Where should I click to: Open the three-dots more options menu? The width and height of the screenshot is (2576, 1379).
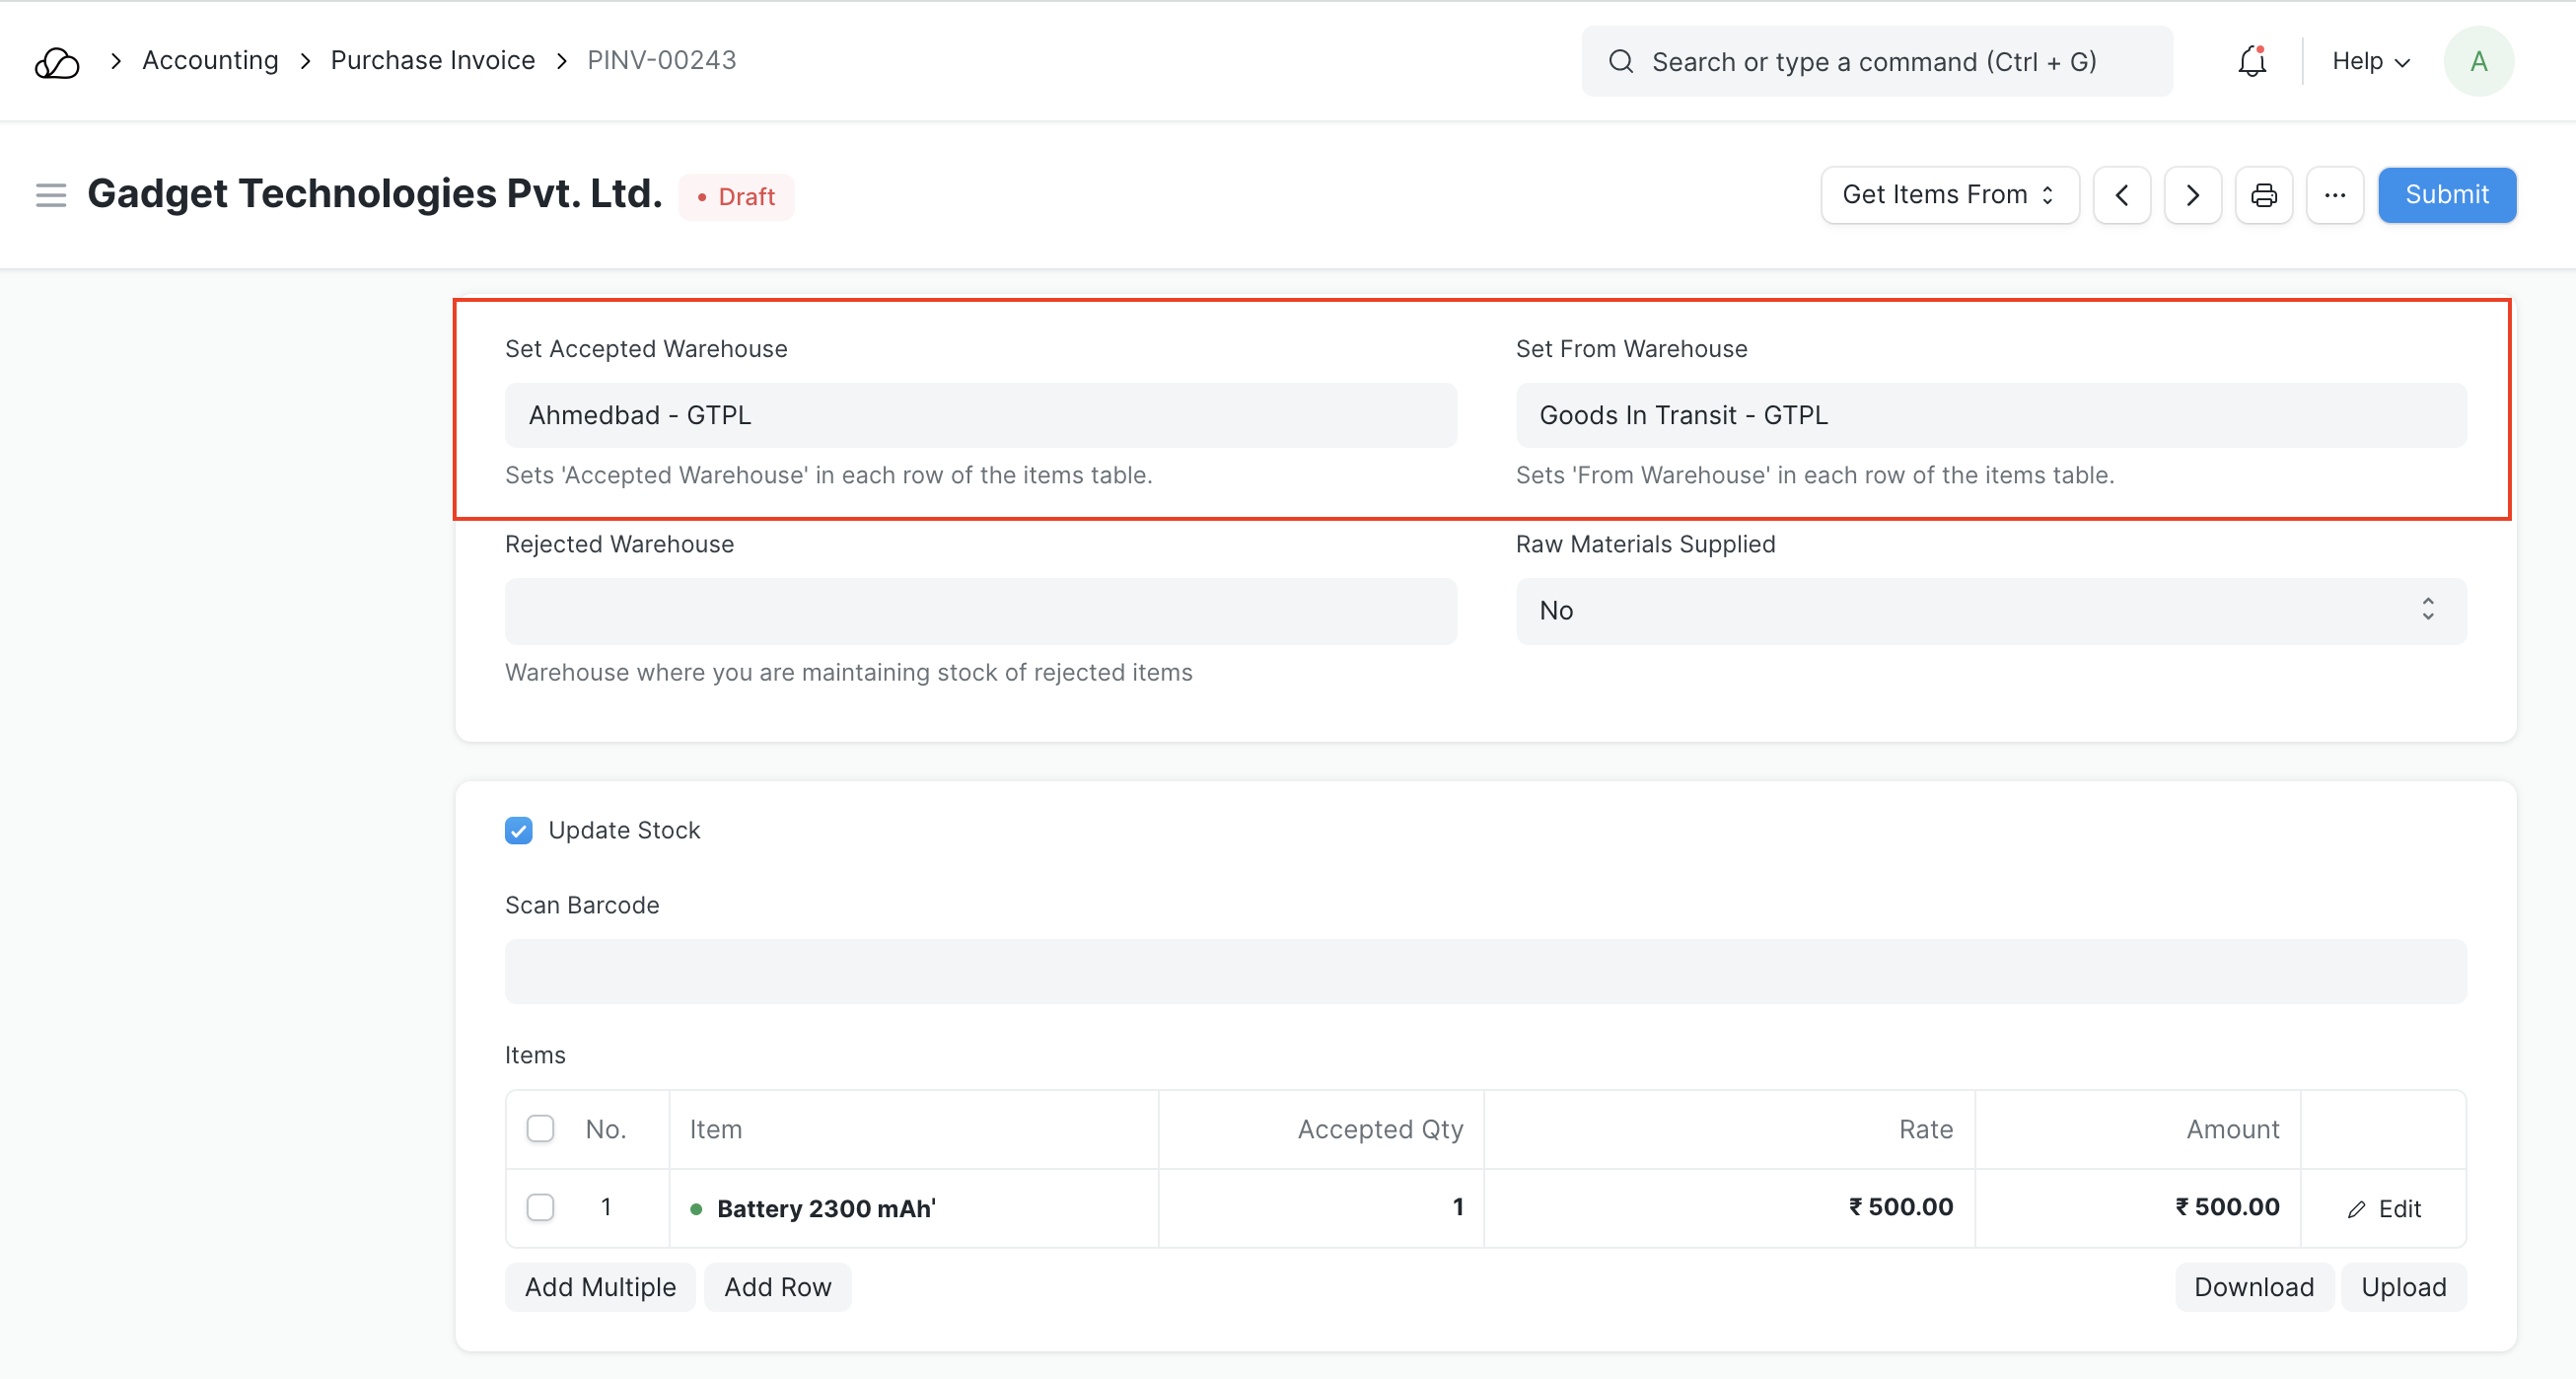tap(2334, 195)
